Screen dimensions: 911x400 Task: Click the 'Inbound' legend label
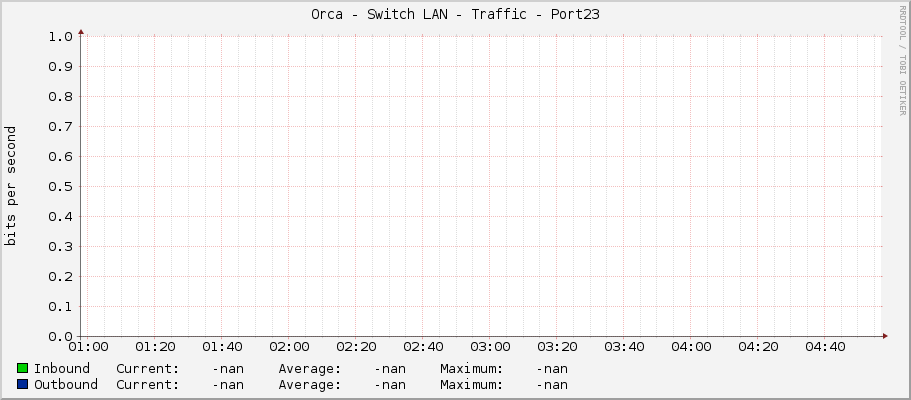pyautogui.click(x=62, y=369)
